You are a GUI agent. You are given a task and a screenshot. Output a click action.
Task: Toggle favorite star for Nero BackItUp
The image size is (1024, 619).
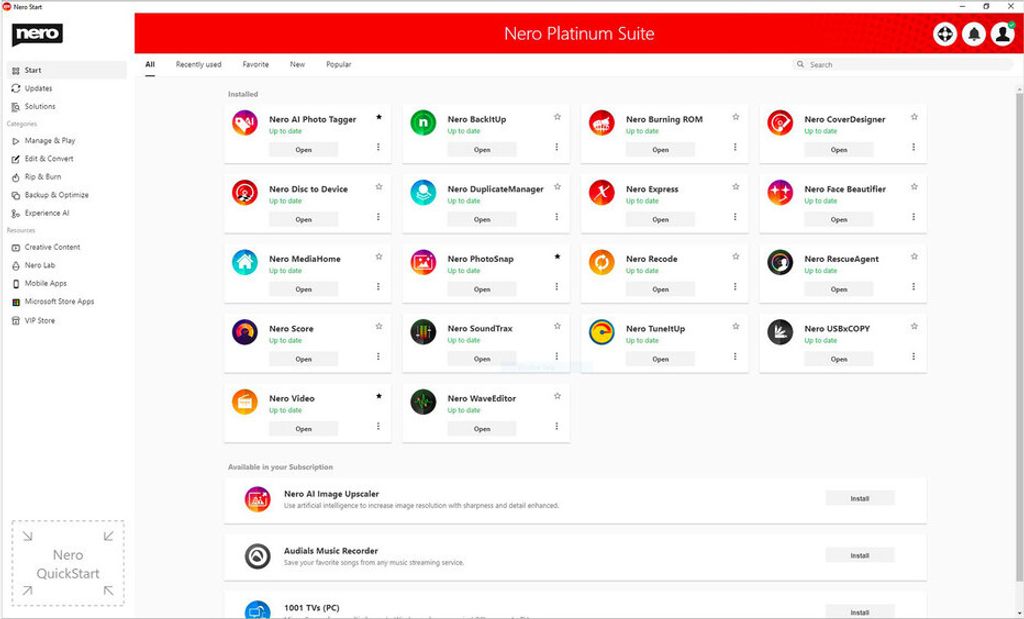pyautogui.click(x=557, y=118)
